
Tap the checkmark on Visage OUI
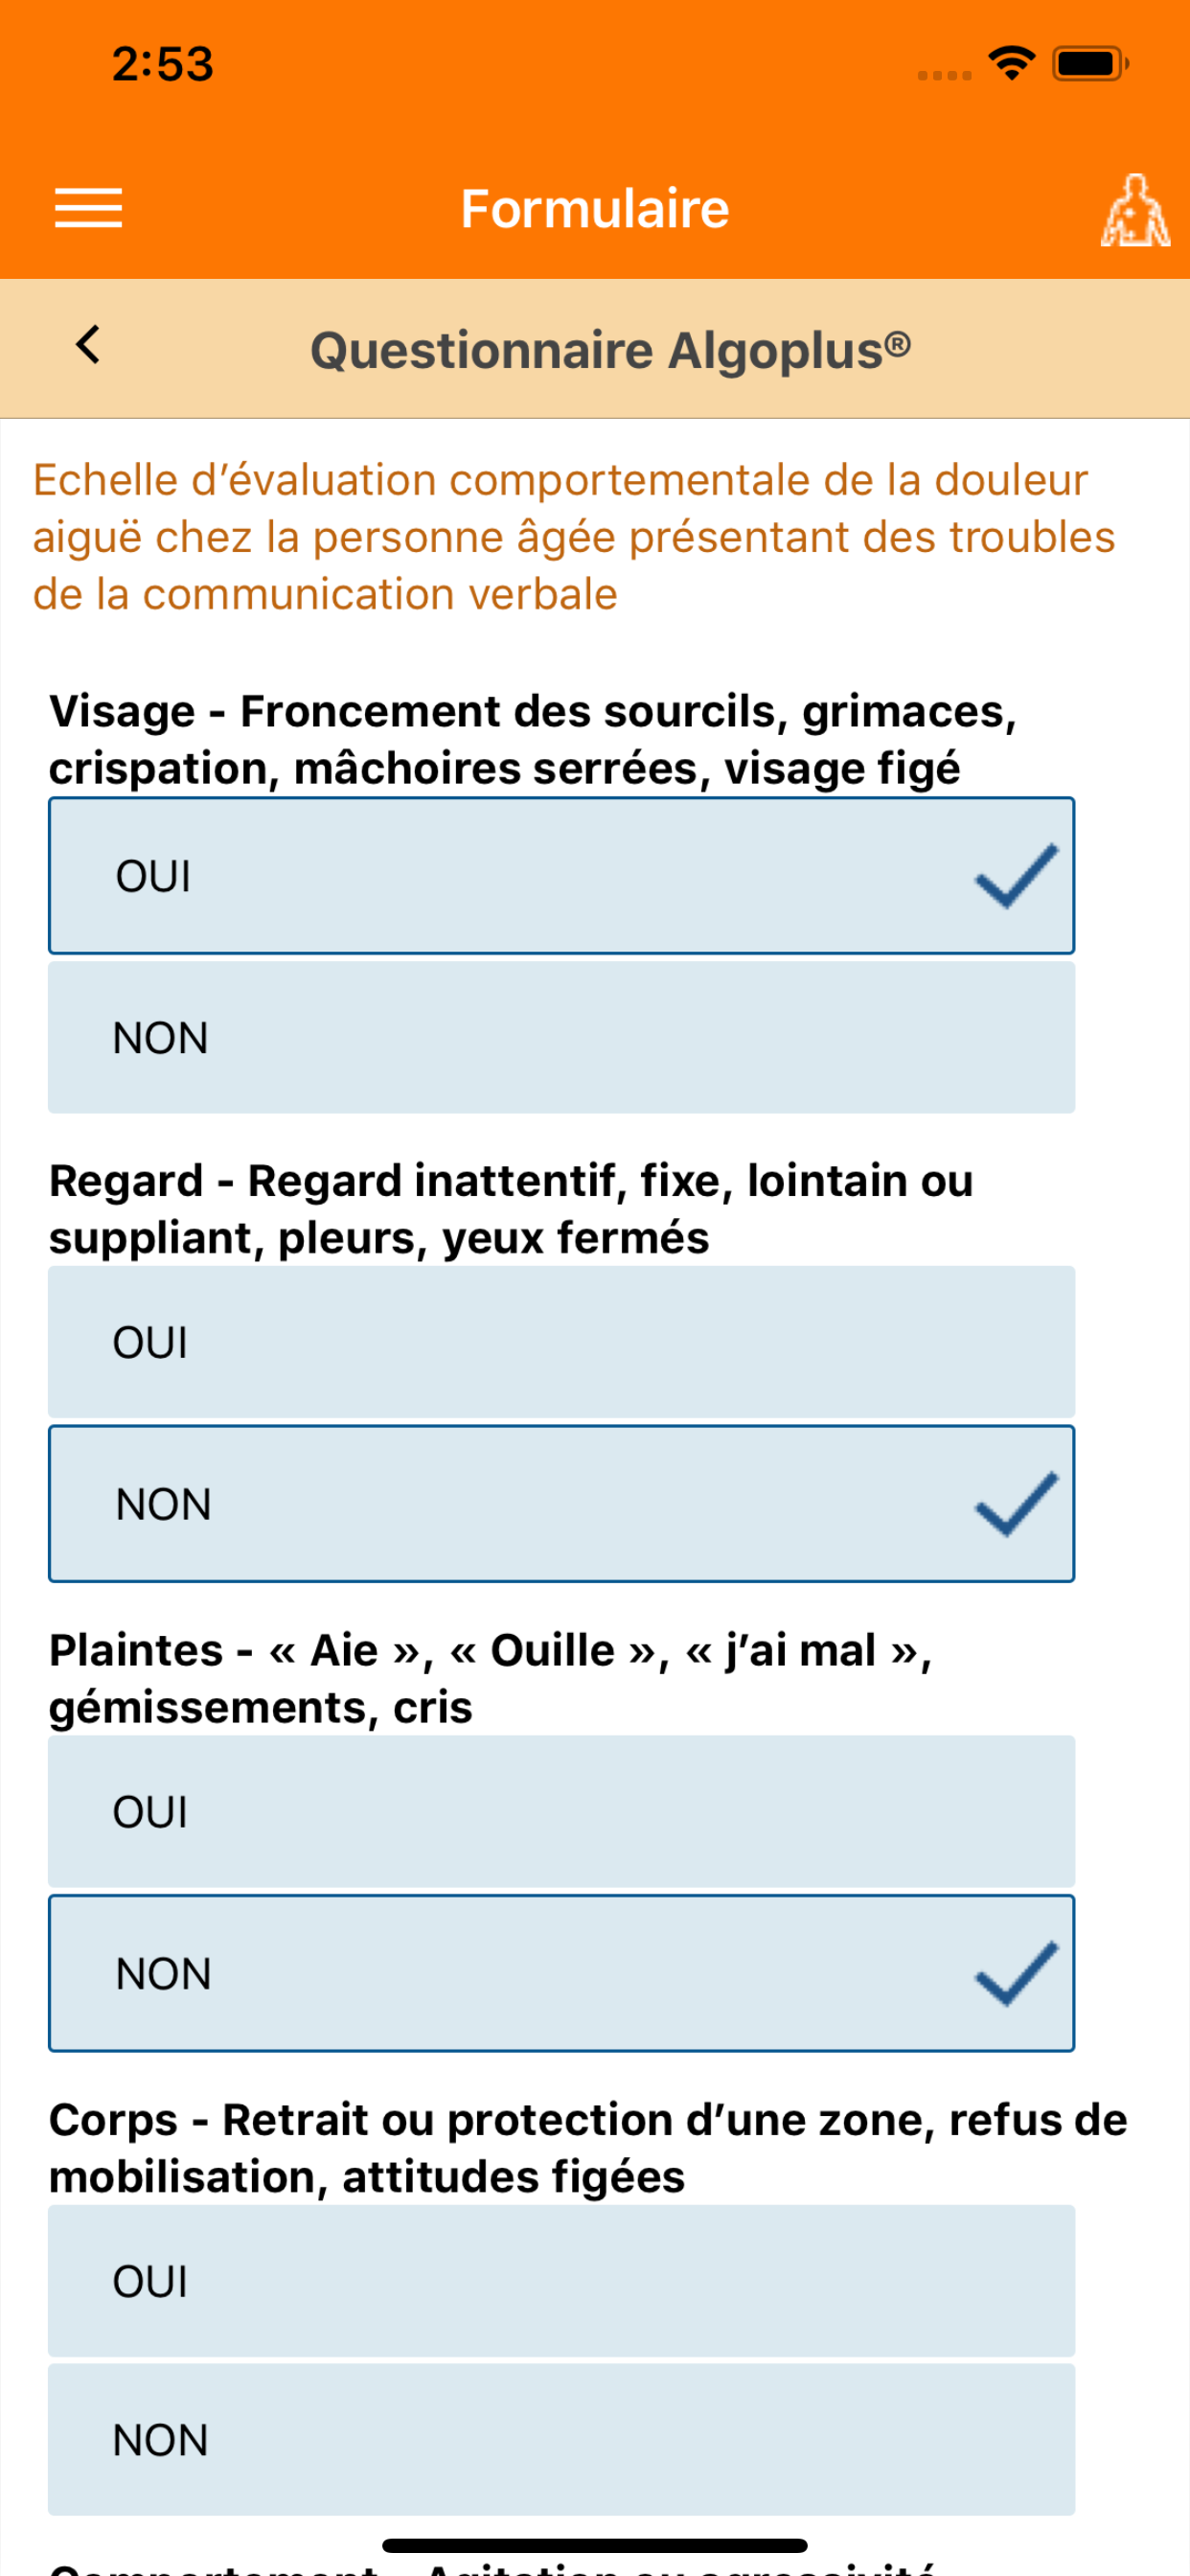(x=1016, y=876)
